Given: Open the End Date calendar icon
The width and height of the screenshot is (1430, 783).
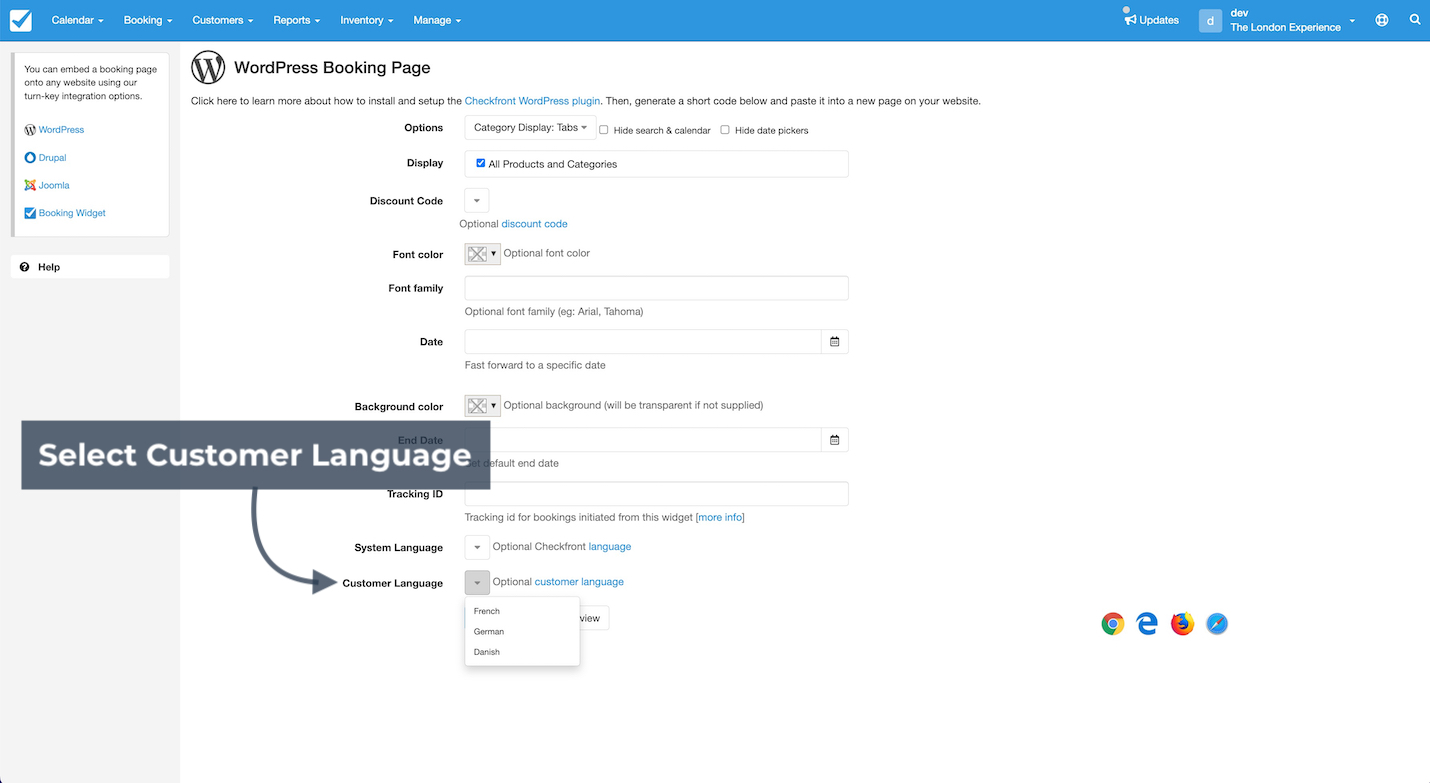Looking at the screenshot, I should [x=835, y=440].
